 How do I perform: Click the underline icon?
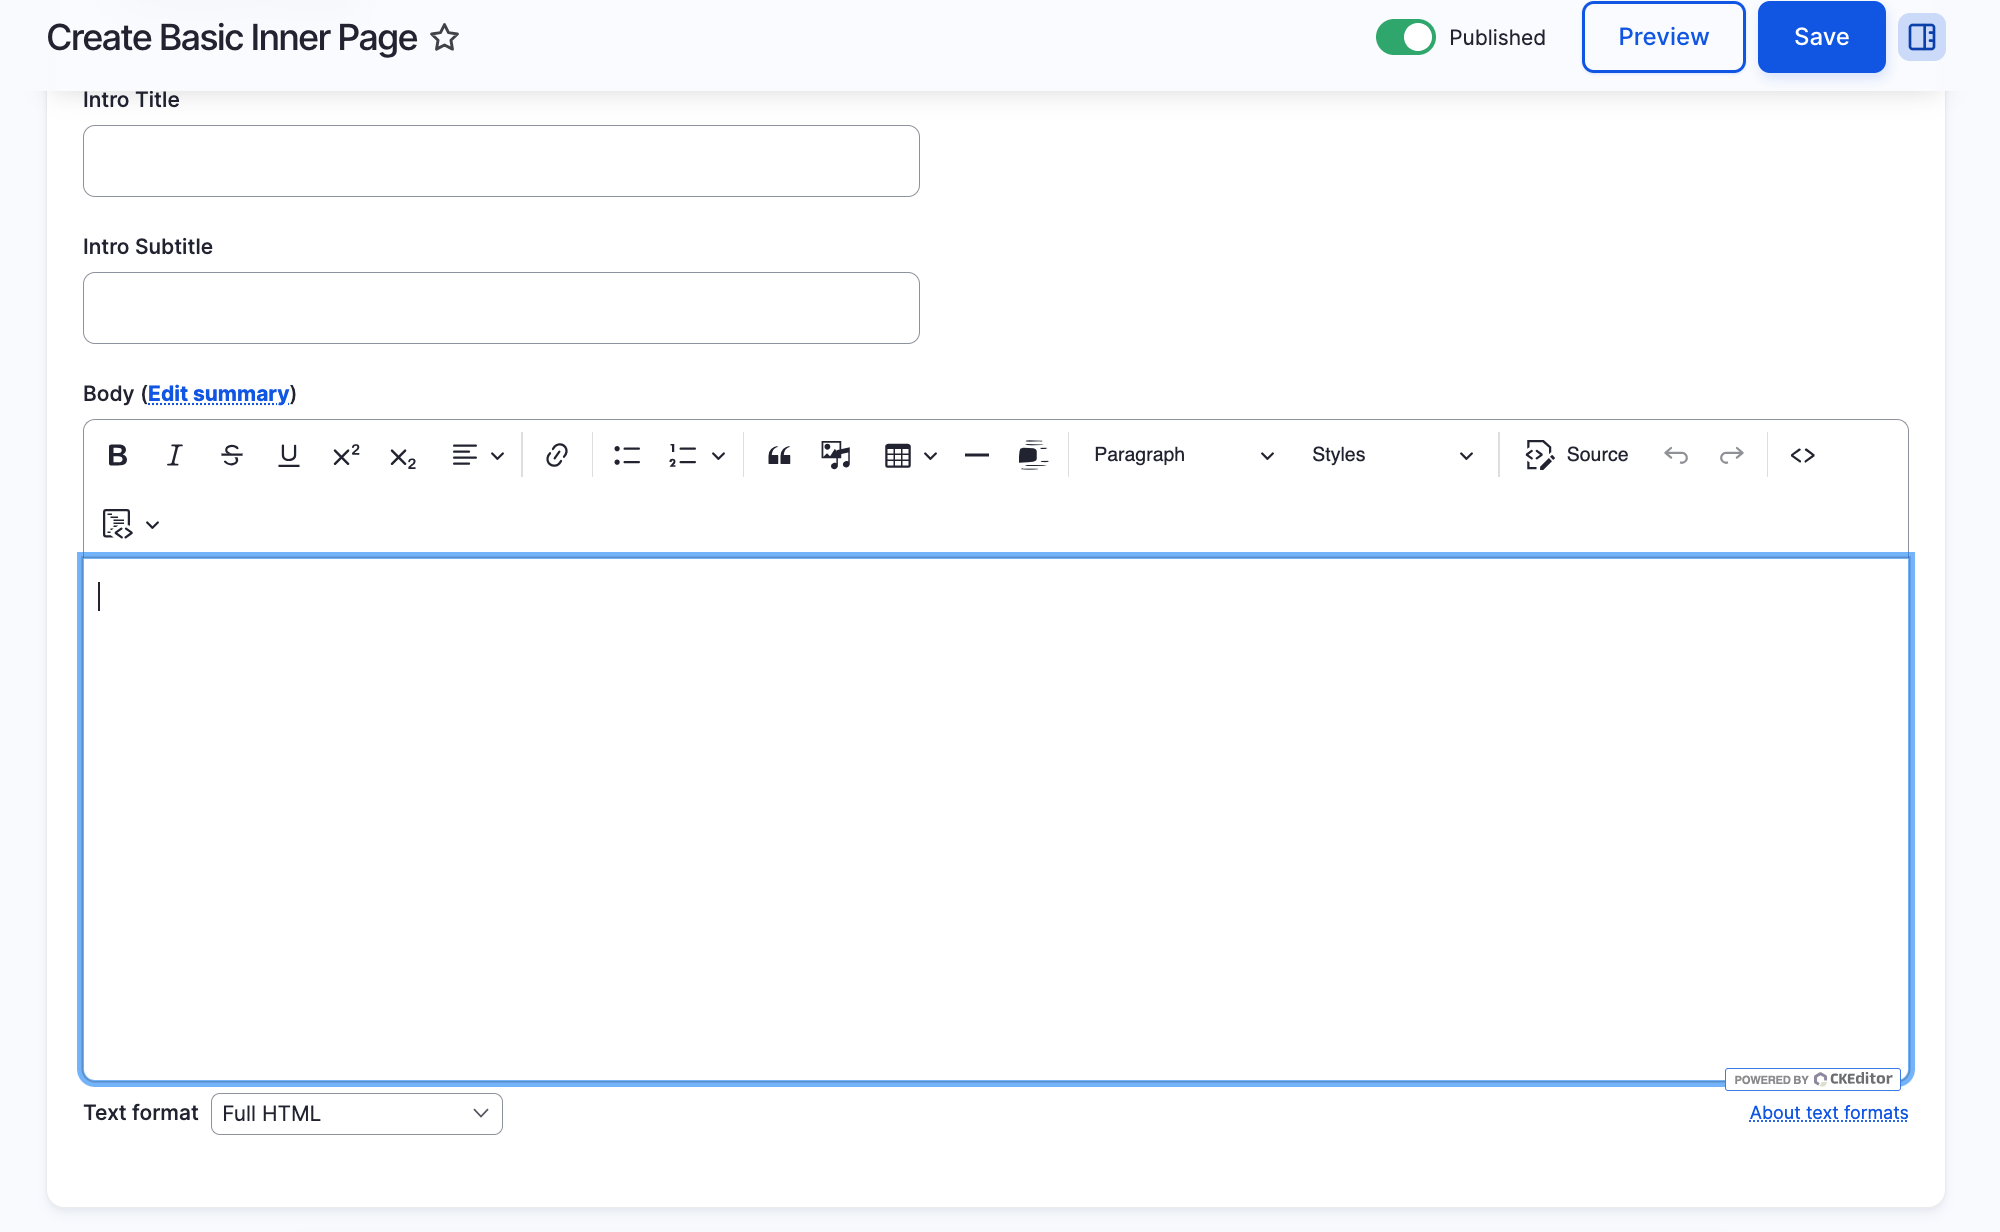288,455
